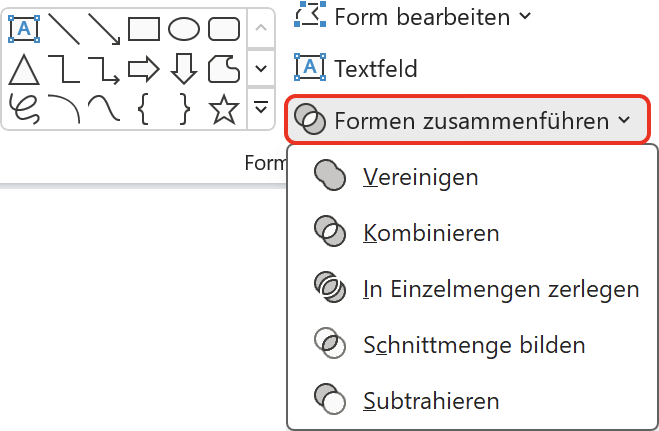Choose the arrow line shape
Viewport: 659px width, 431px height.
(x=104, y=29)
